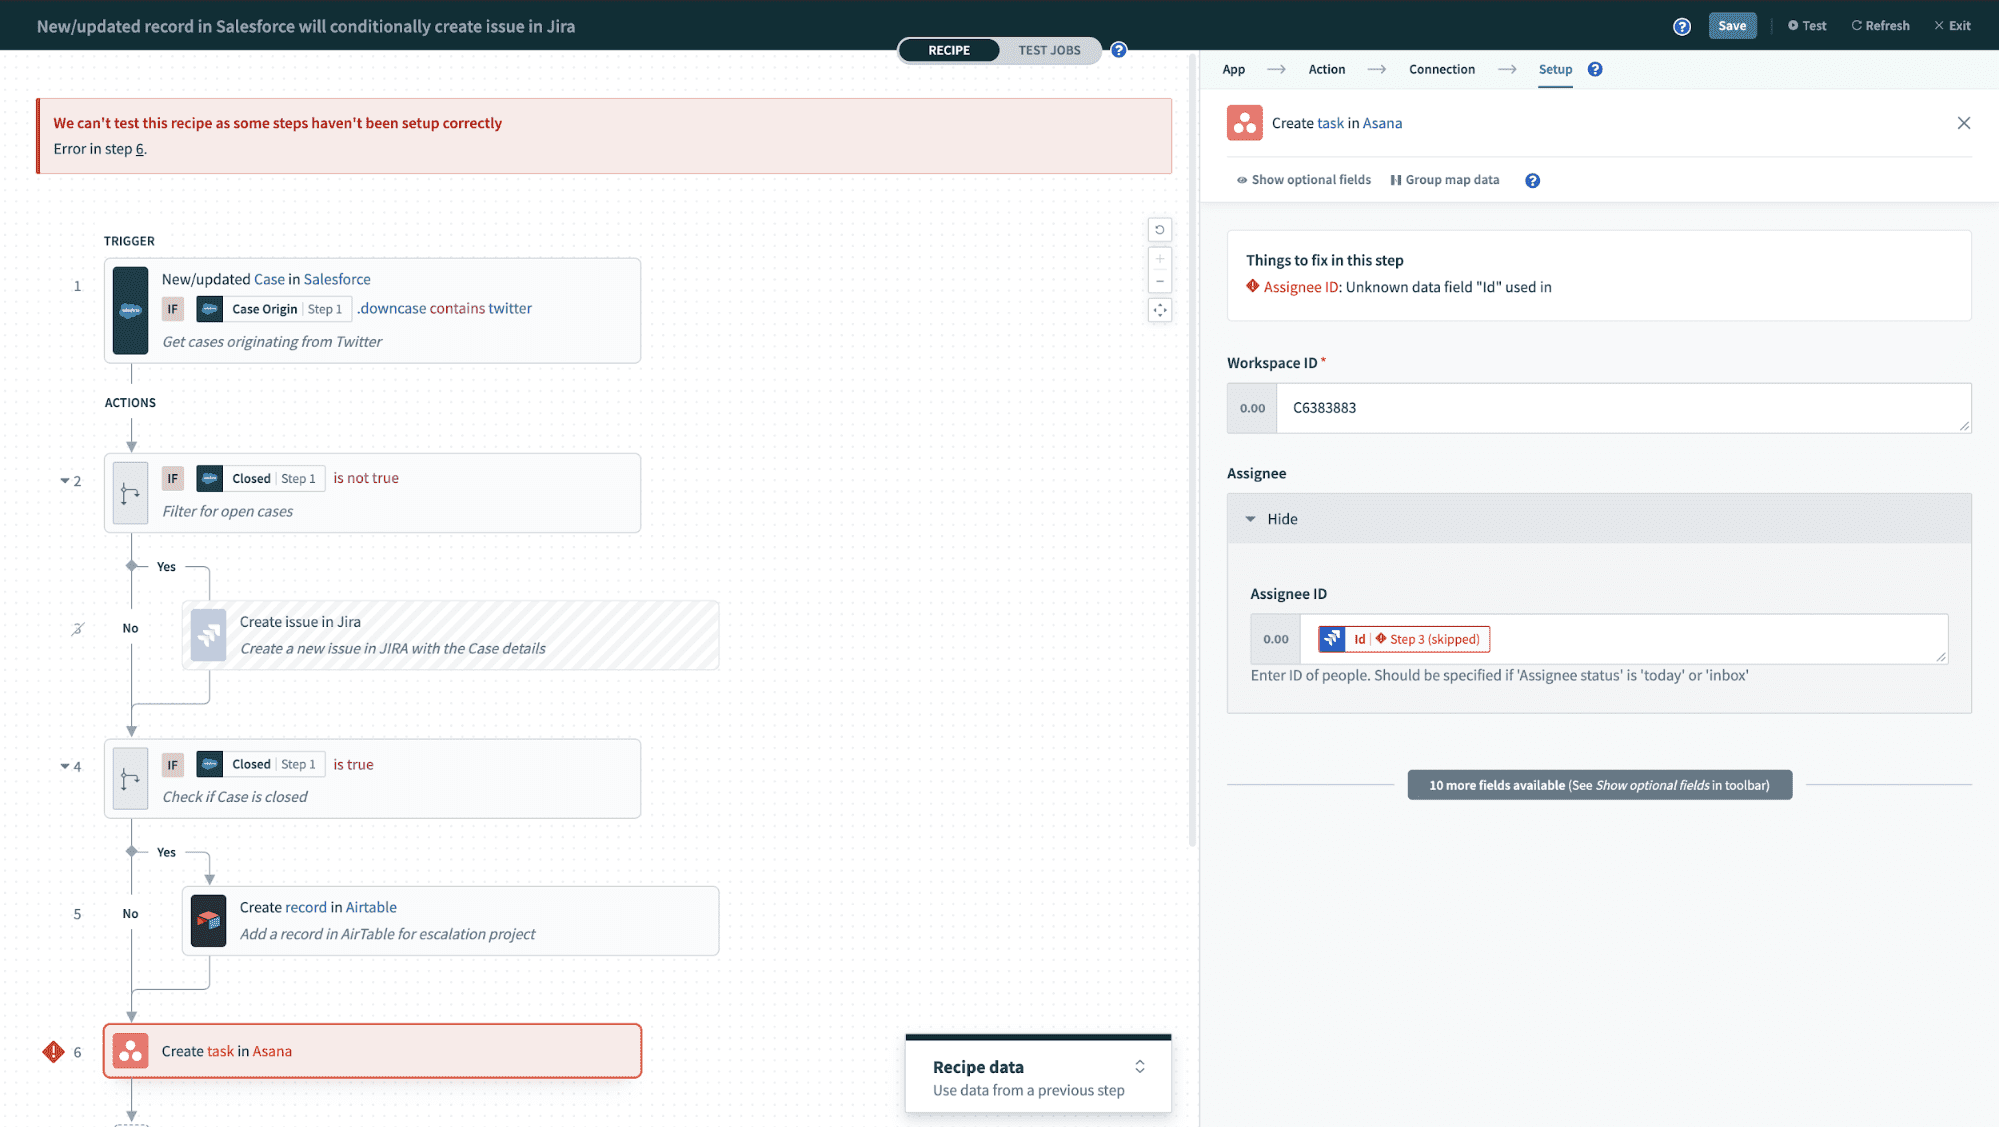The height and width of the screenshot is (1127, 1999).
Task: Collapse step 2 condition branch arrow
Action: tap(65, 481)
